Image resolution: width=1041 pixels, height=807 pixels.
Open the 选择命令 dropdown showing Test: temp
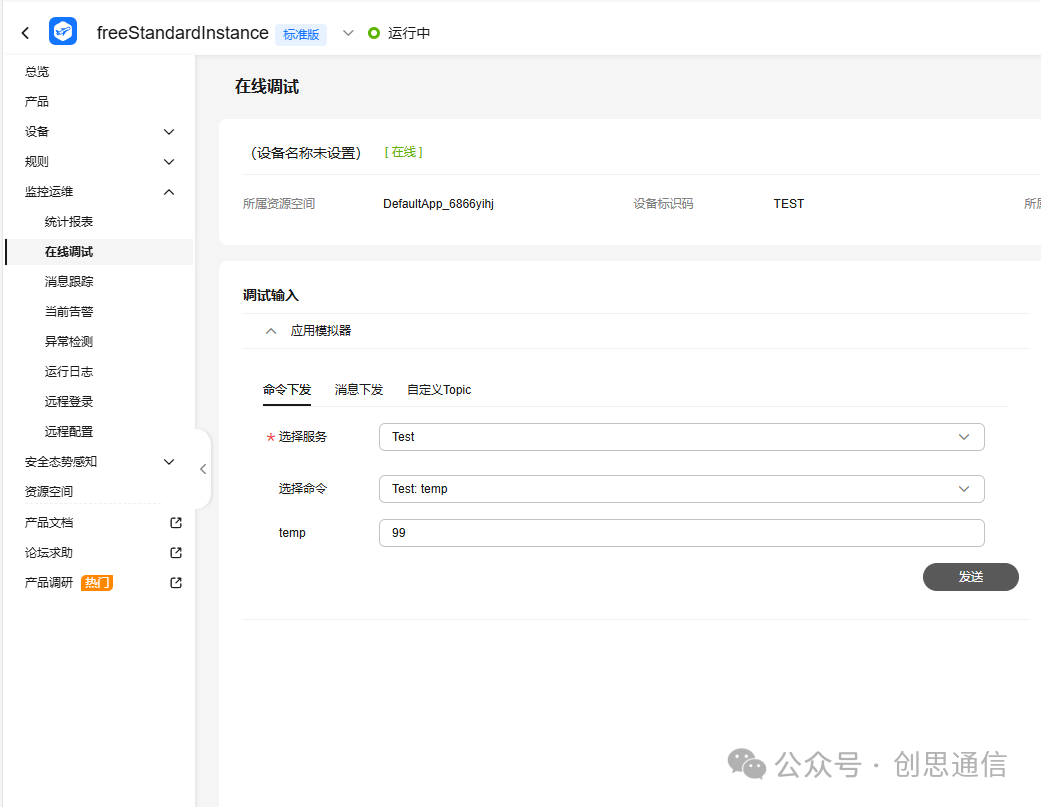point(681,489)
